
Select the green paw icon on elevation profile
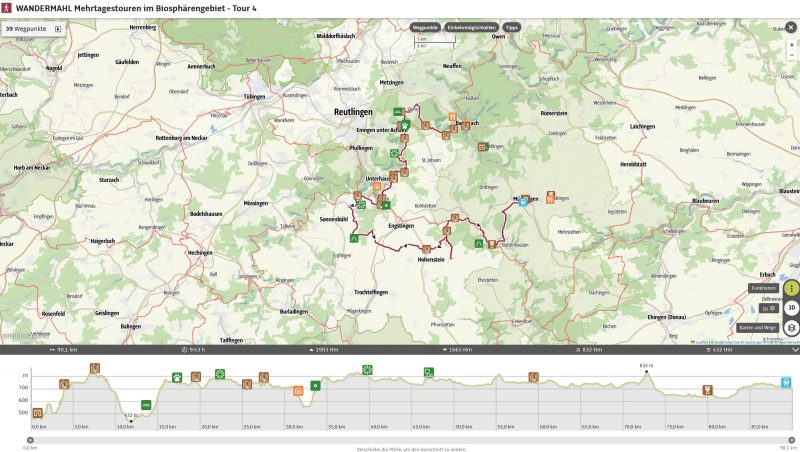click(x=176, y=378)
